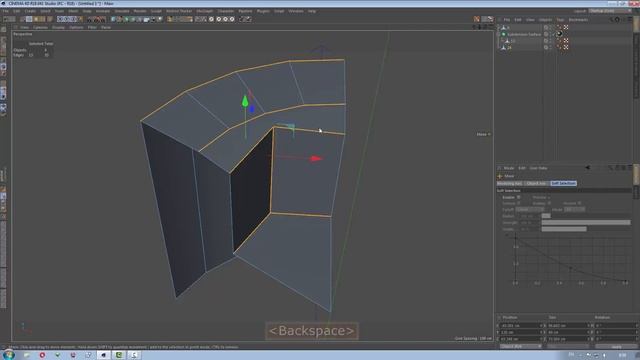Screen dimensions: 640x360
Task: Click the Subdivision Surface object icon
Action: point(504,34)
